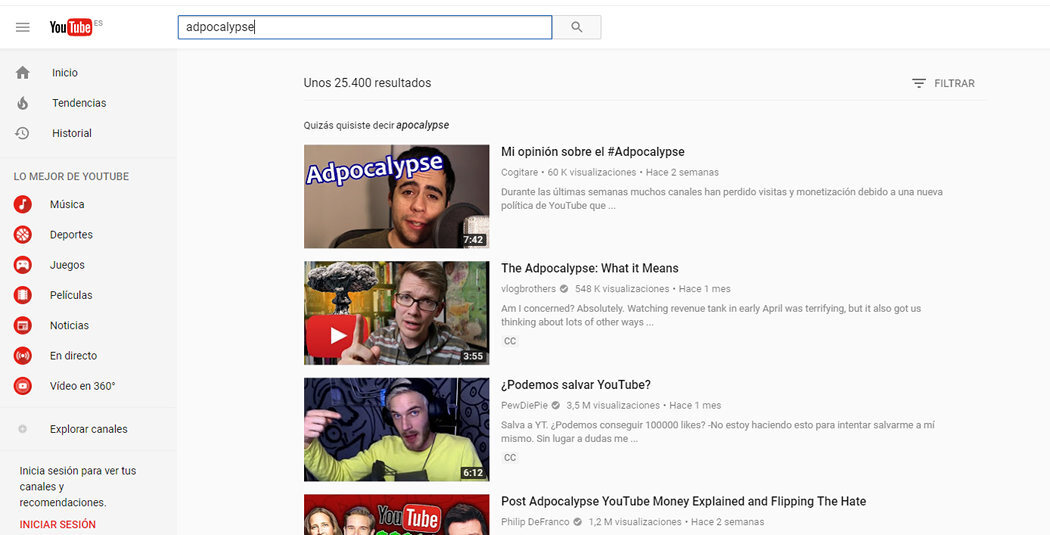
Task: Click the apocalypse spelling suggestion
Action: click(423, 125)
